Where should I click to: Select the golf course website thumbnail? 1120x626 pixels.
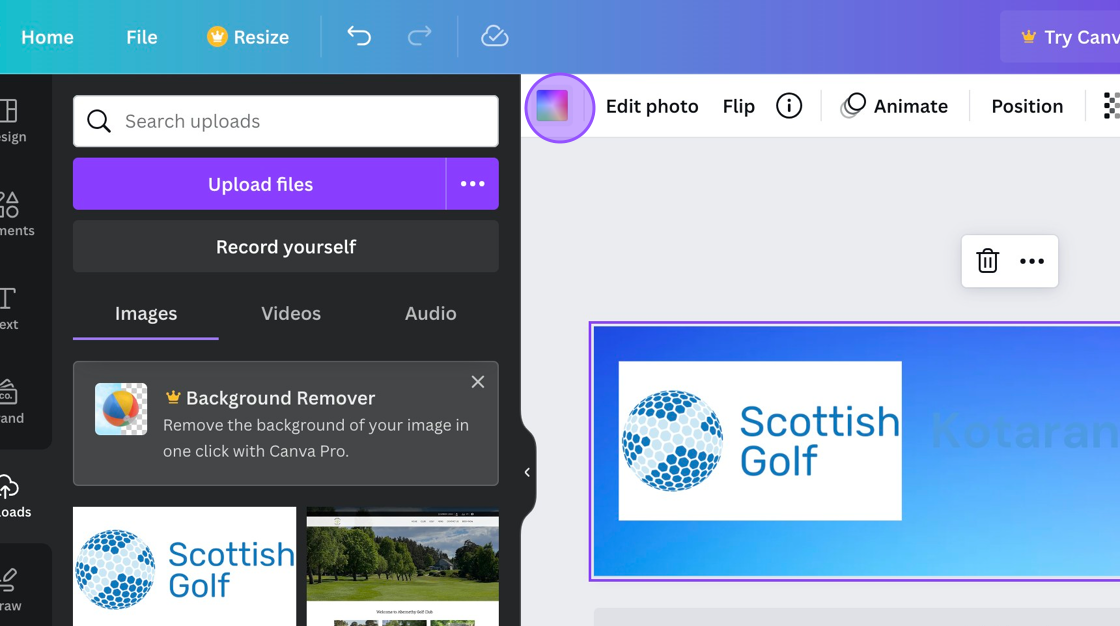tap(403, 566)
